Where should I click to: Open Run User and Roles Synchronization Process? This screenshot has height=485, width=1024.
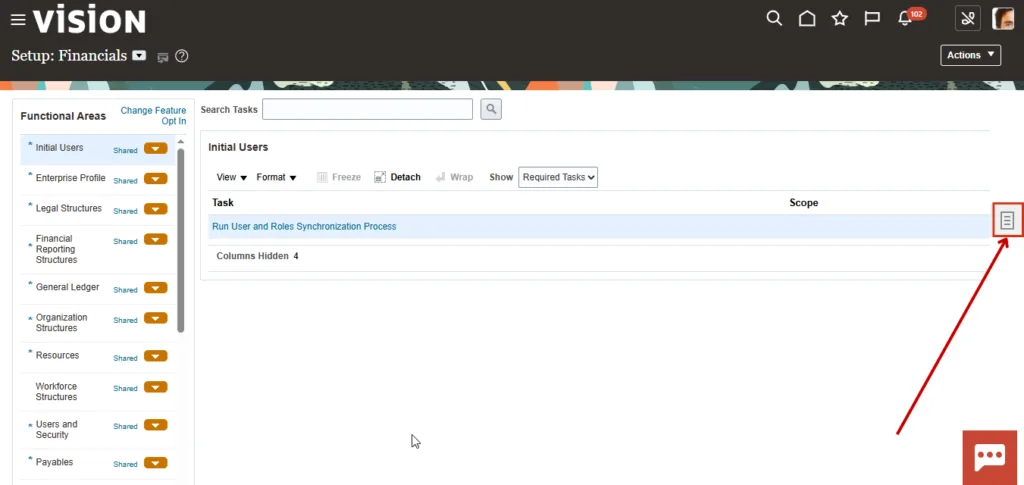tap(304, 227)
